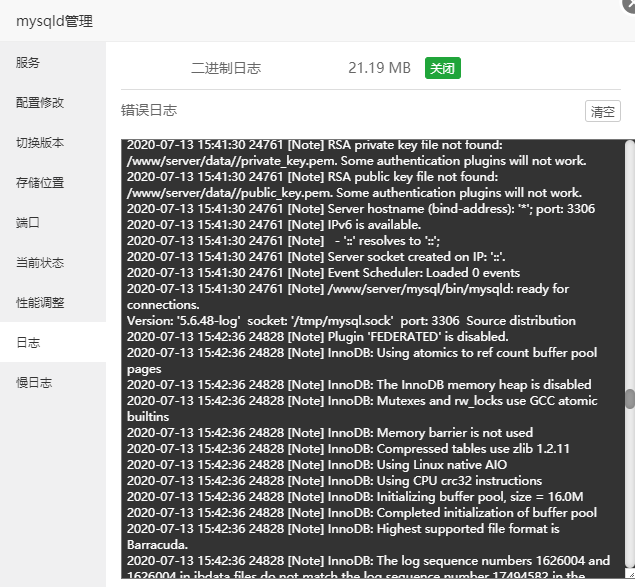The width and height of the screenshot is (635, 587).
Task: Click log line 'Compressed tables use zlib 1.2.11'
Action: pos(348,449)
